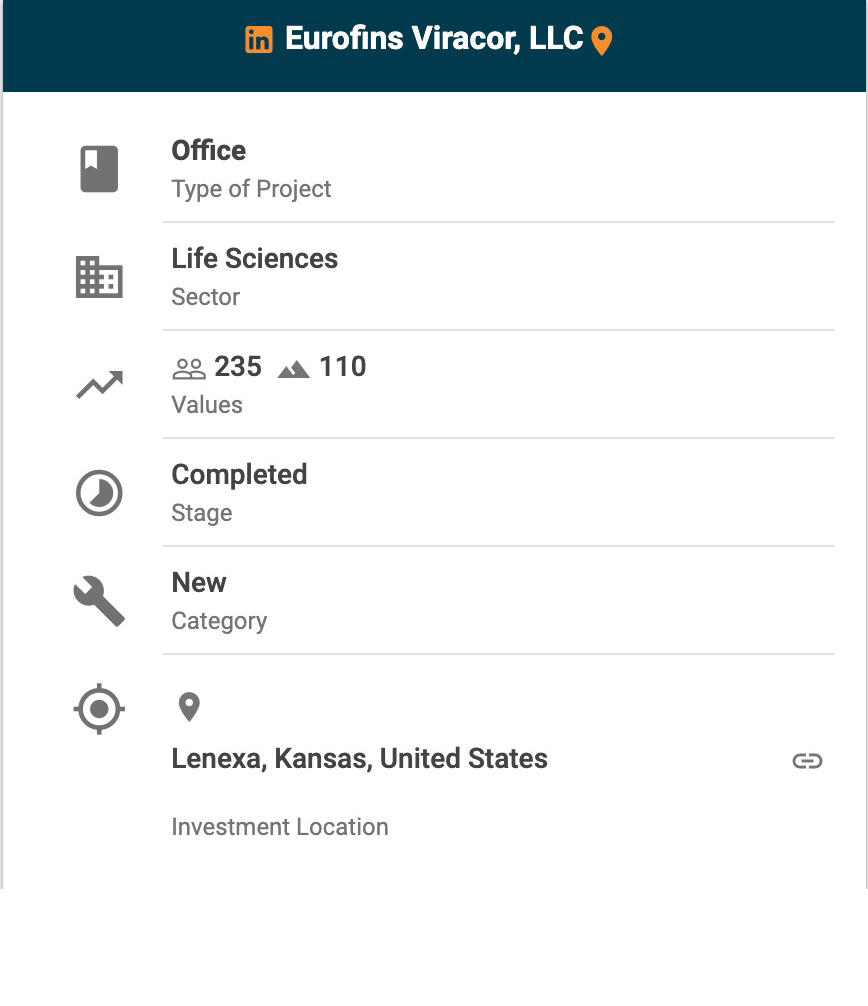Click the wrench icon beside Category
Viewport: 868px width, 1006px height.
point(99,601)
